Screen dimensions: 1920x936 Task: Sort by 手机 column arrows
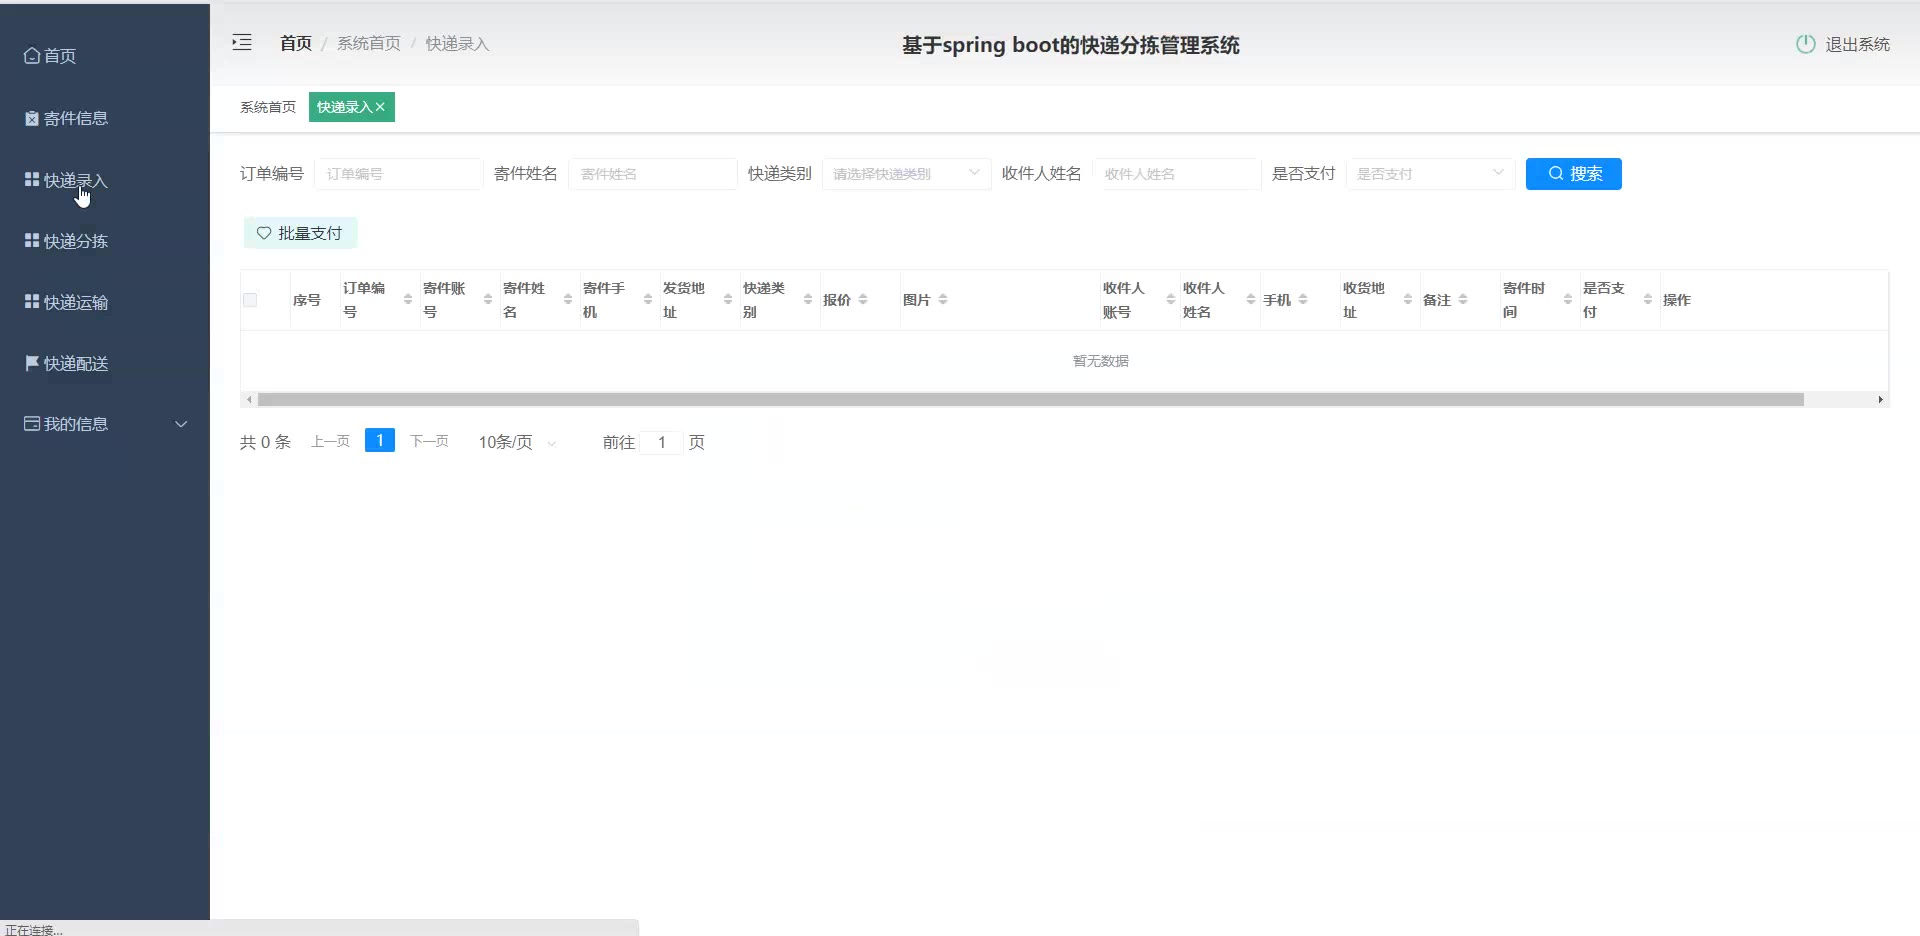[1303, 300]
